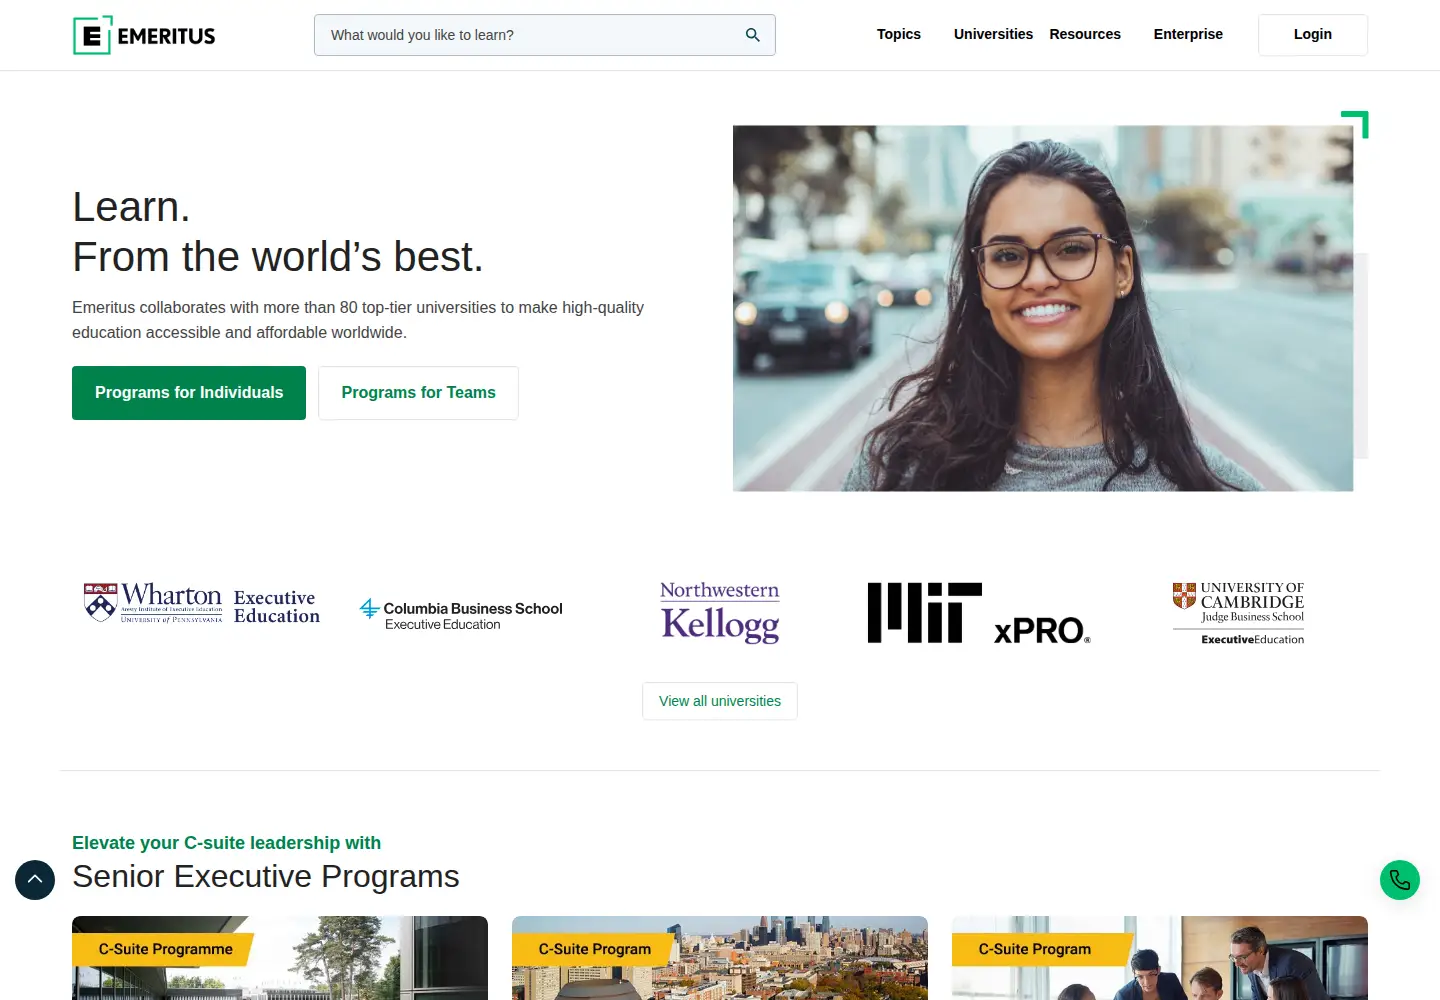Open the C-Suite Programme card with trees
Screen dimensions: 1440x1000
click(x=280, y=958)
